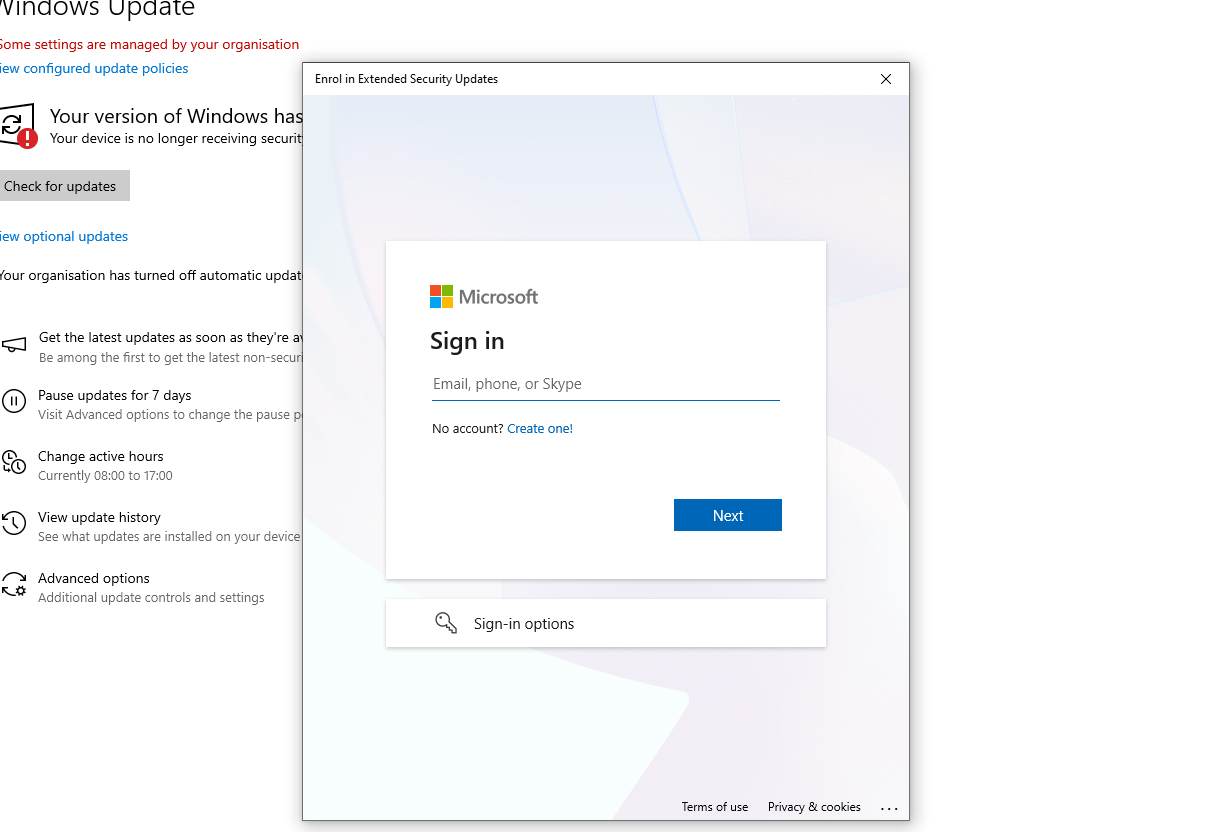This screenshot has height=832, width=1221.
Task: Click the update status icon with red alert
Action: click(x=17, y=126)
